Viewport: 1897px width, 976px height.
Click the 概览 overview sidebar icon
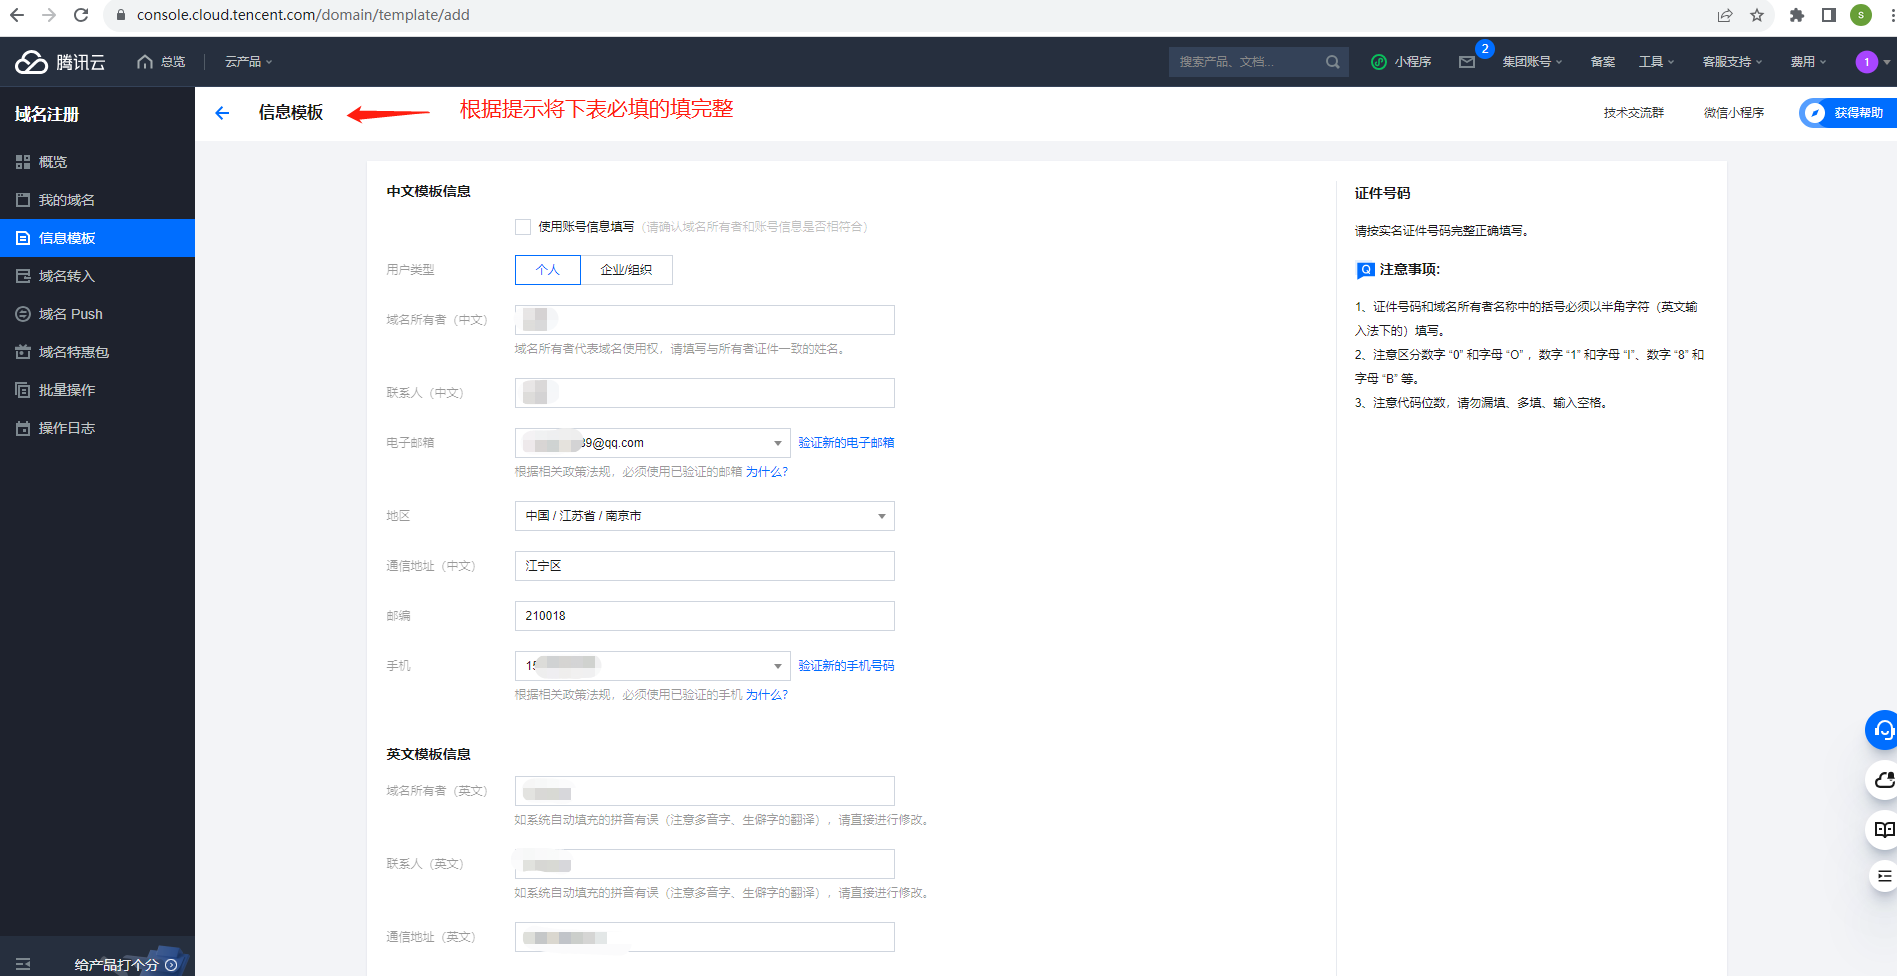point(23,162)
